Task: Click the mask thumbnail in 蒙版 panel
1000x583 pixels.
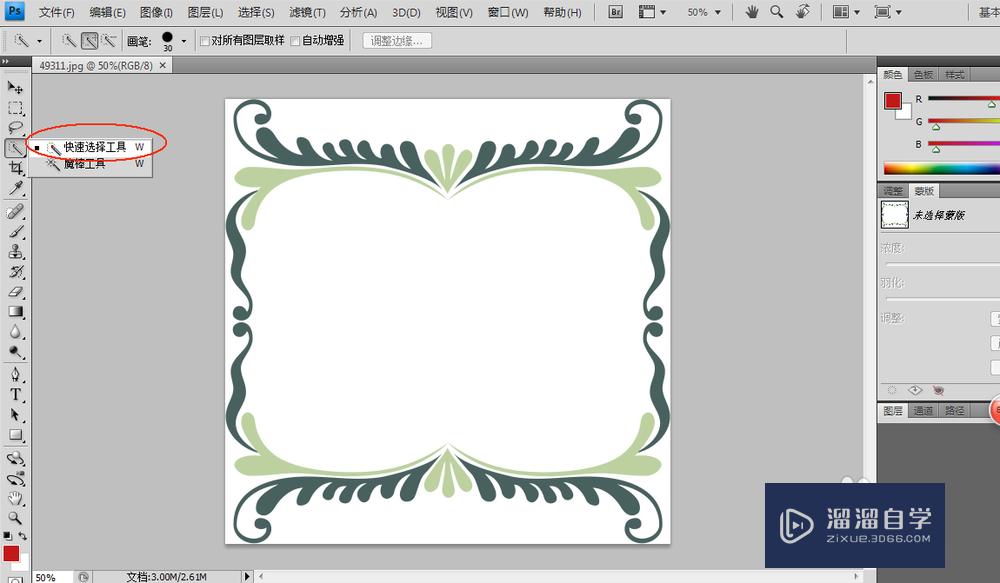Action: click(894, 215)
